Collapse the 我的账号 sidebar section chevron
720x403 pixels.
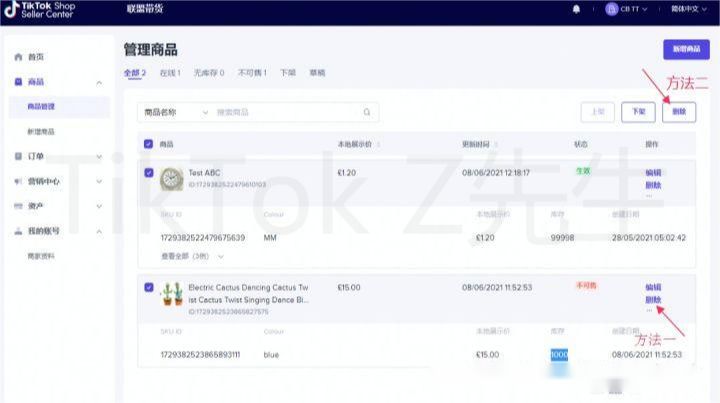click(99, 232)
